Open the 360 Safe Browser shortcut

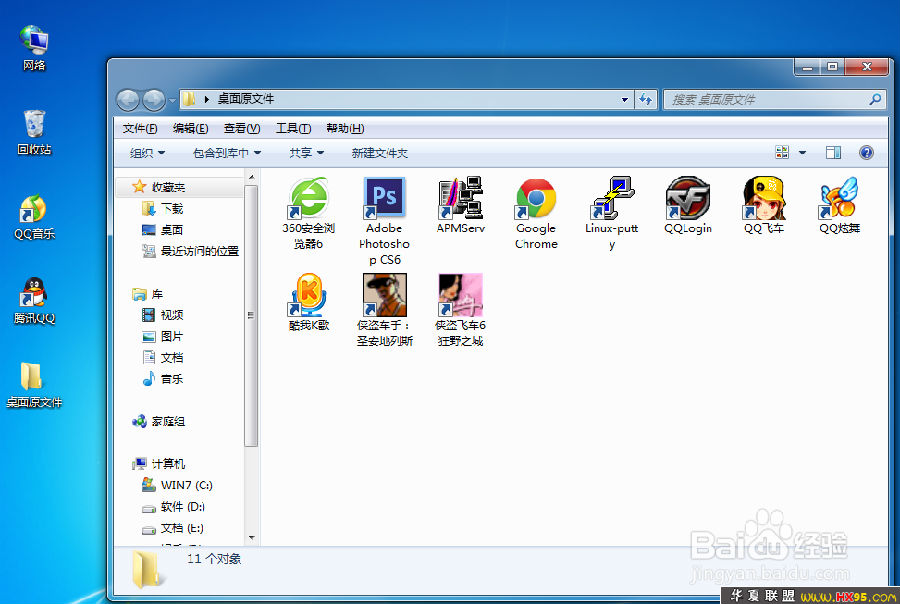click(308, 198)
